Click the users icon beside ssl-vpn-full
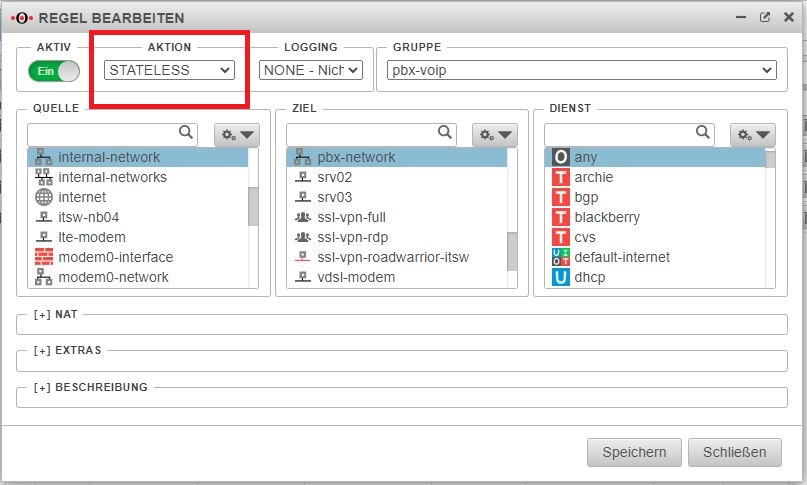 click(x=302, y=217)
